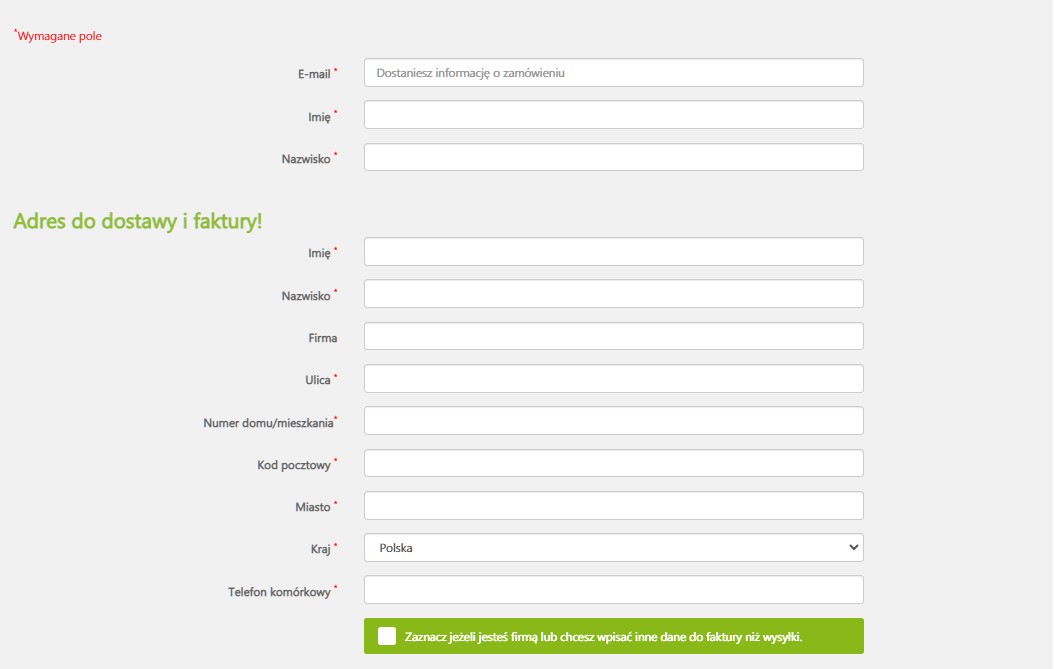Click the 'Kod pocztowy' label
This screenshot has width=1054, height=669.
[294, 465]
